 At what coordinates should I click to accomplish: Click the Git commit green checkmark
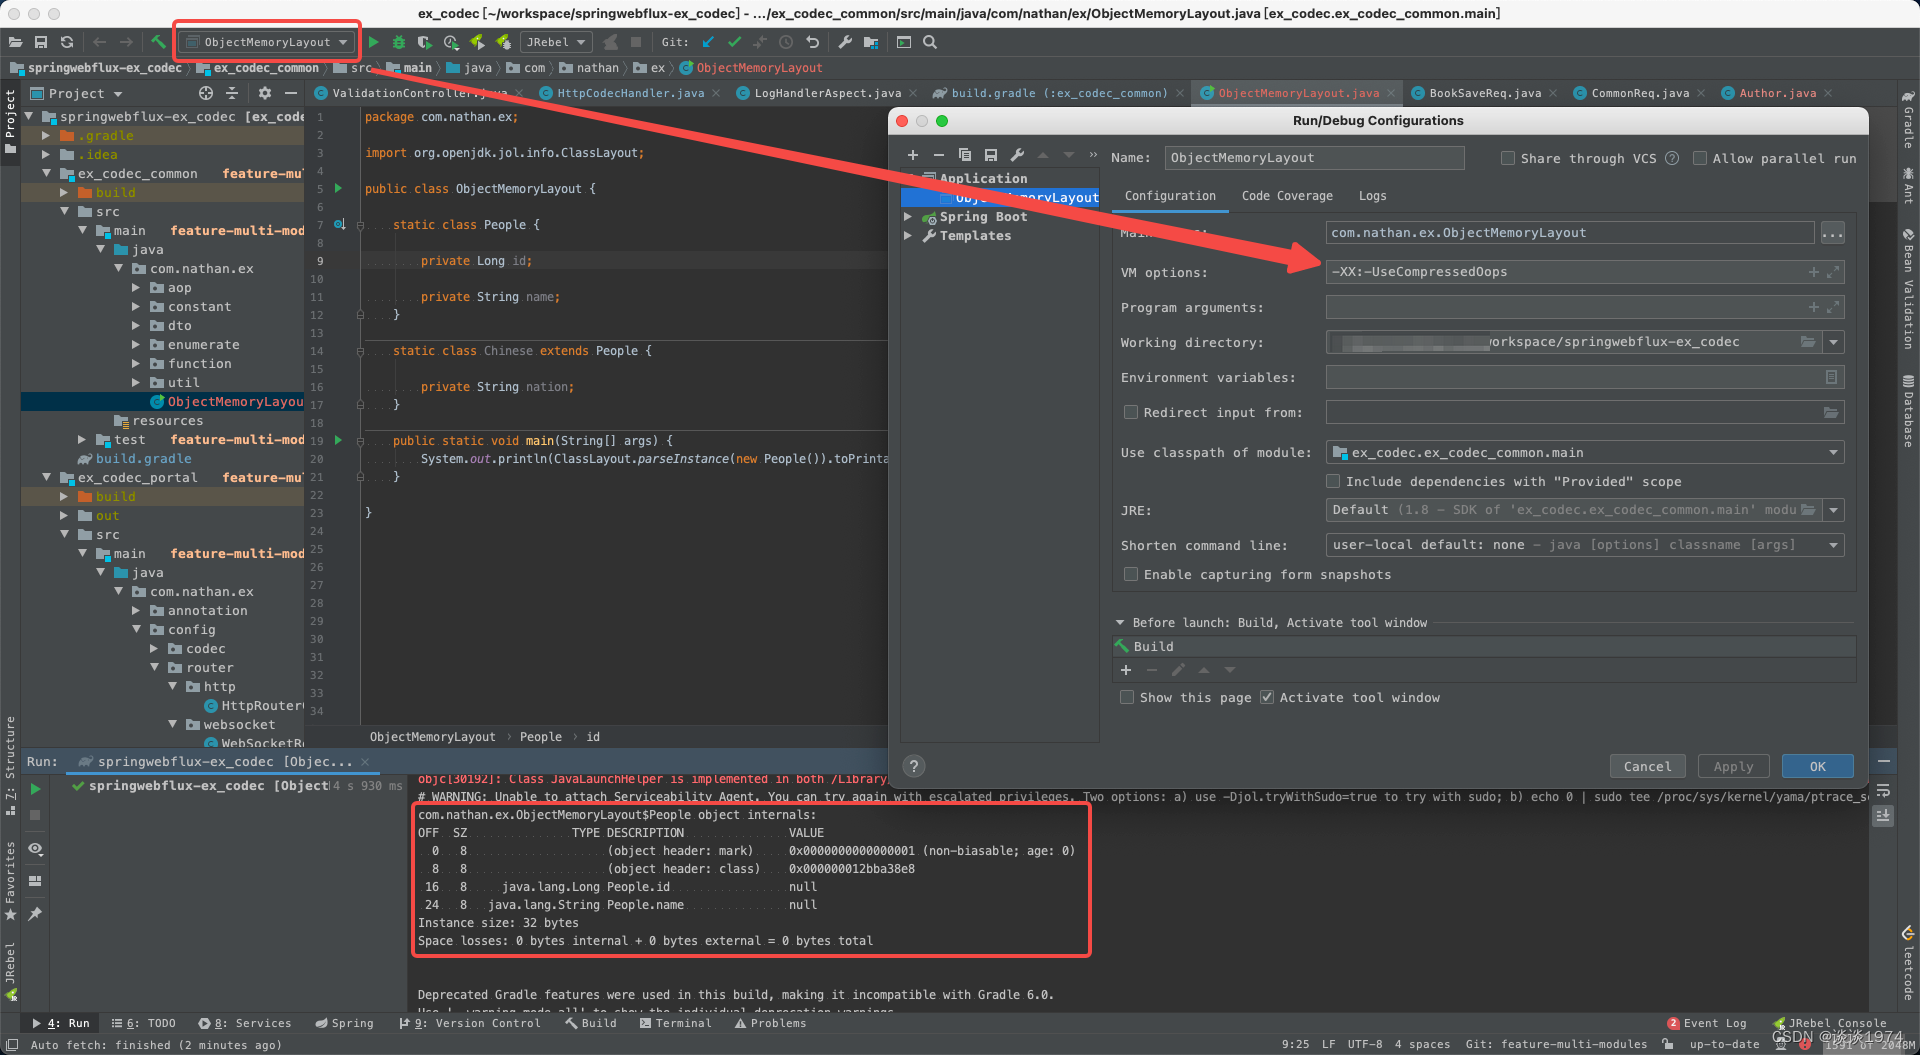click(x=734, y=42)
